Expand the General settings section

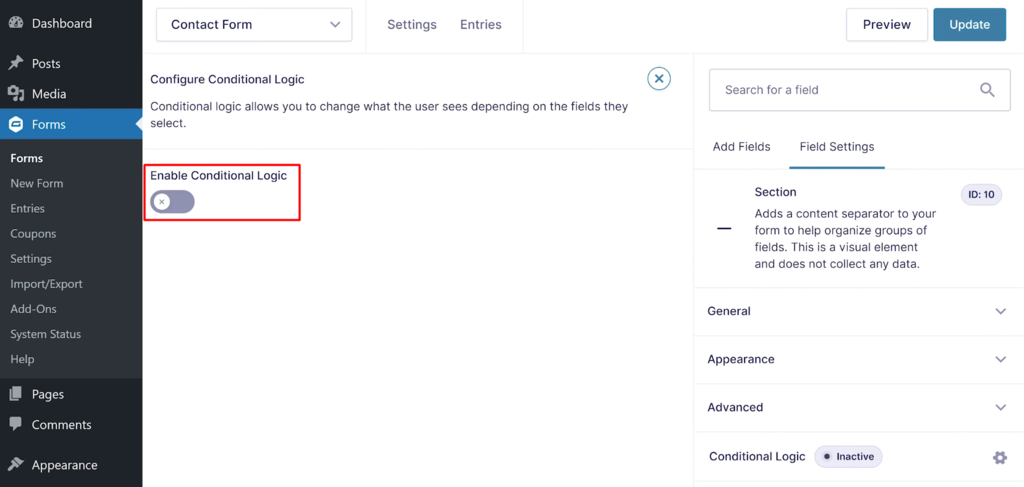coord(1000,311)
